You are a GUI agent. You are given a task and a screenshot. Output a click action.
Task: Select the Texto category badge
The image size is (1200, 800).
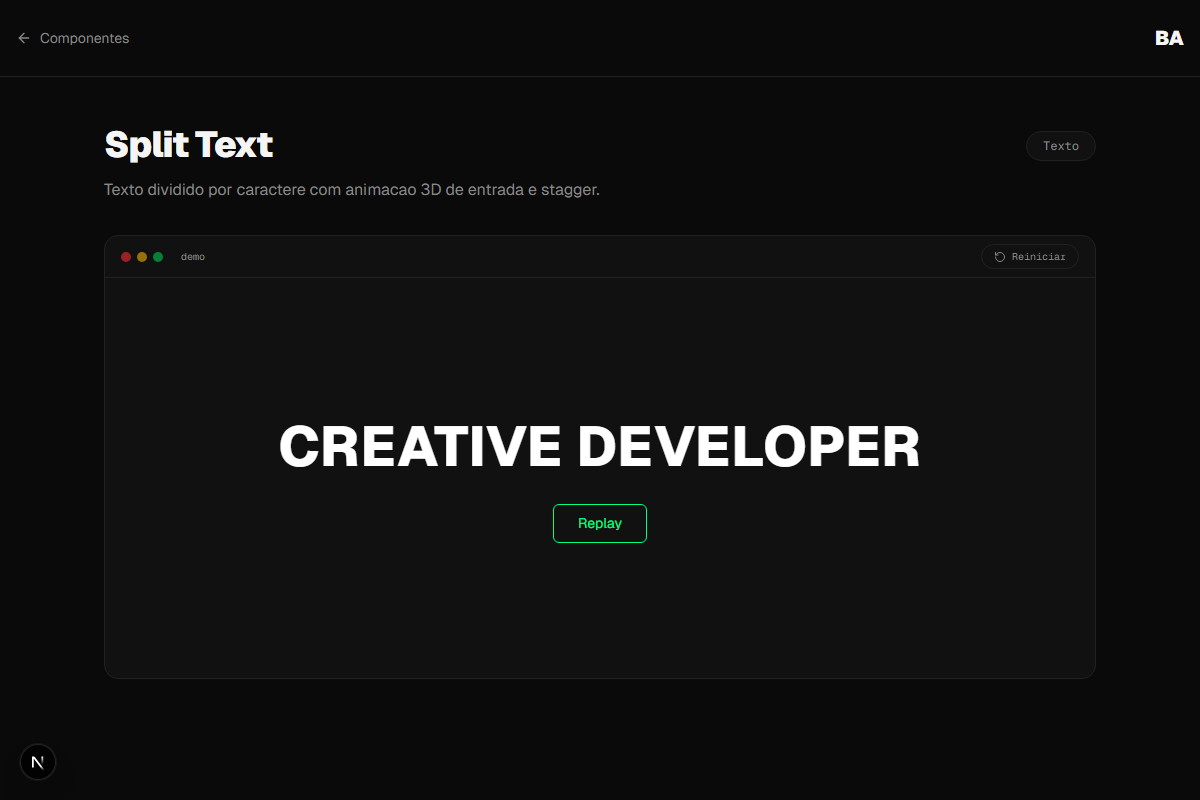click(x=1060, y=145)
